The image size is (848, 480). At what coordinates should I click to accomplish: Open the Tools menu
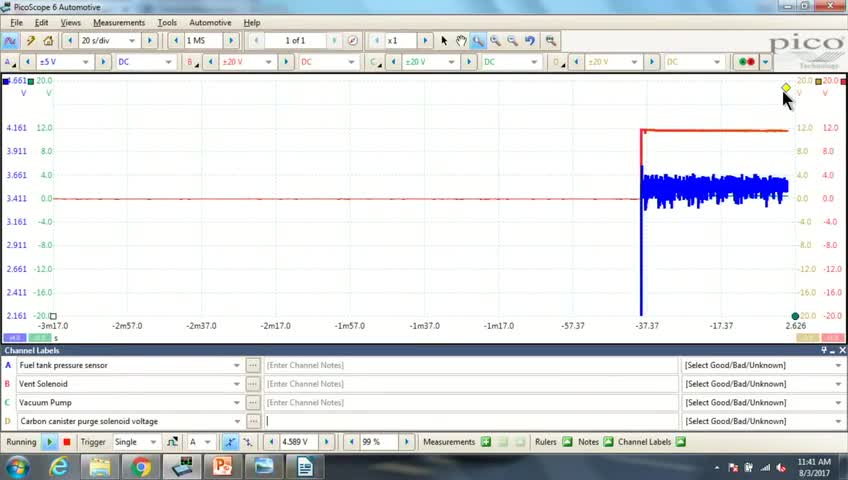point(167,23)
